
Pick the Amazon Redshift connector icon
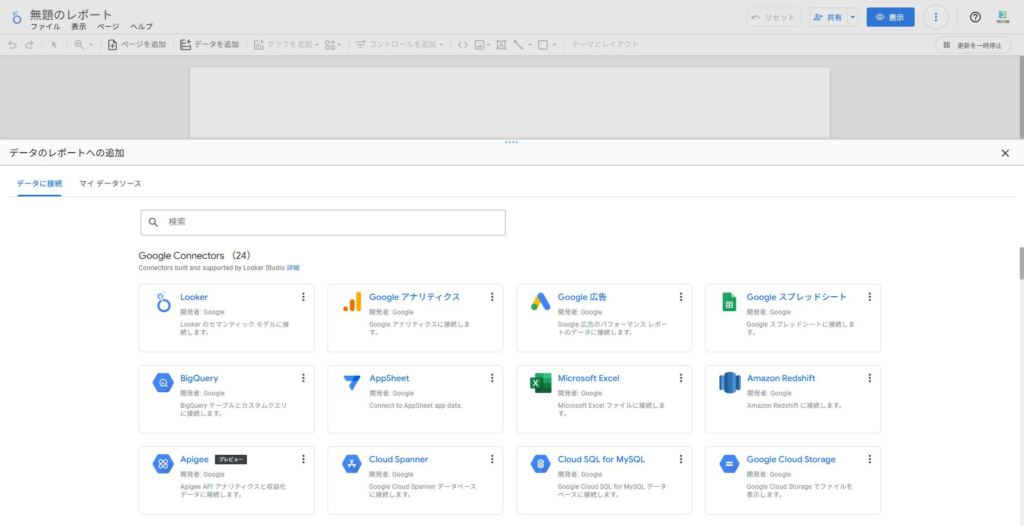(x=729, y=383)
